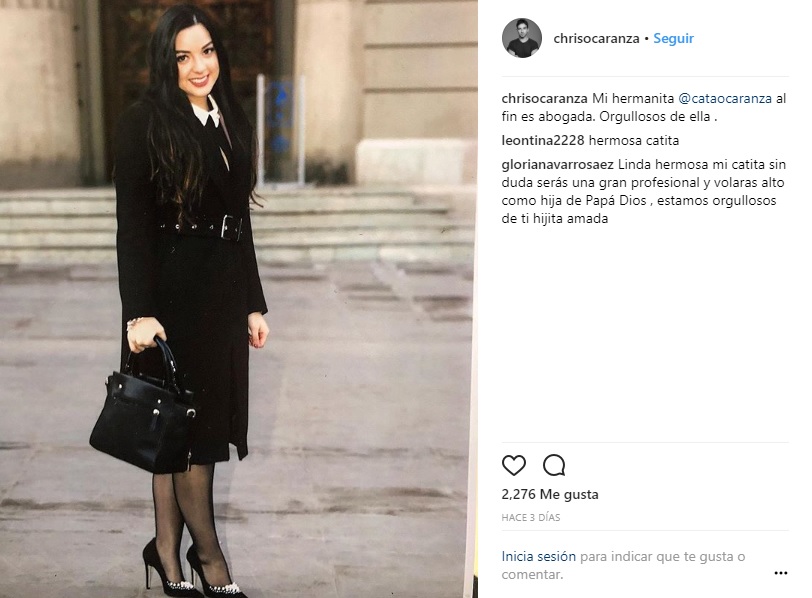
Task: Follow the account with Seguir
Action: pos(673,39)
